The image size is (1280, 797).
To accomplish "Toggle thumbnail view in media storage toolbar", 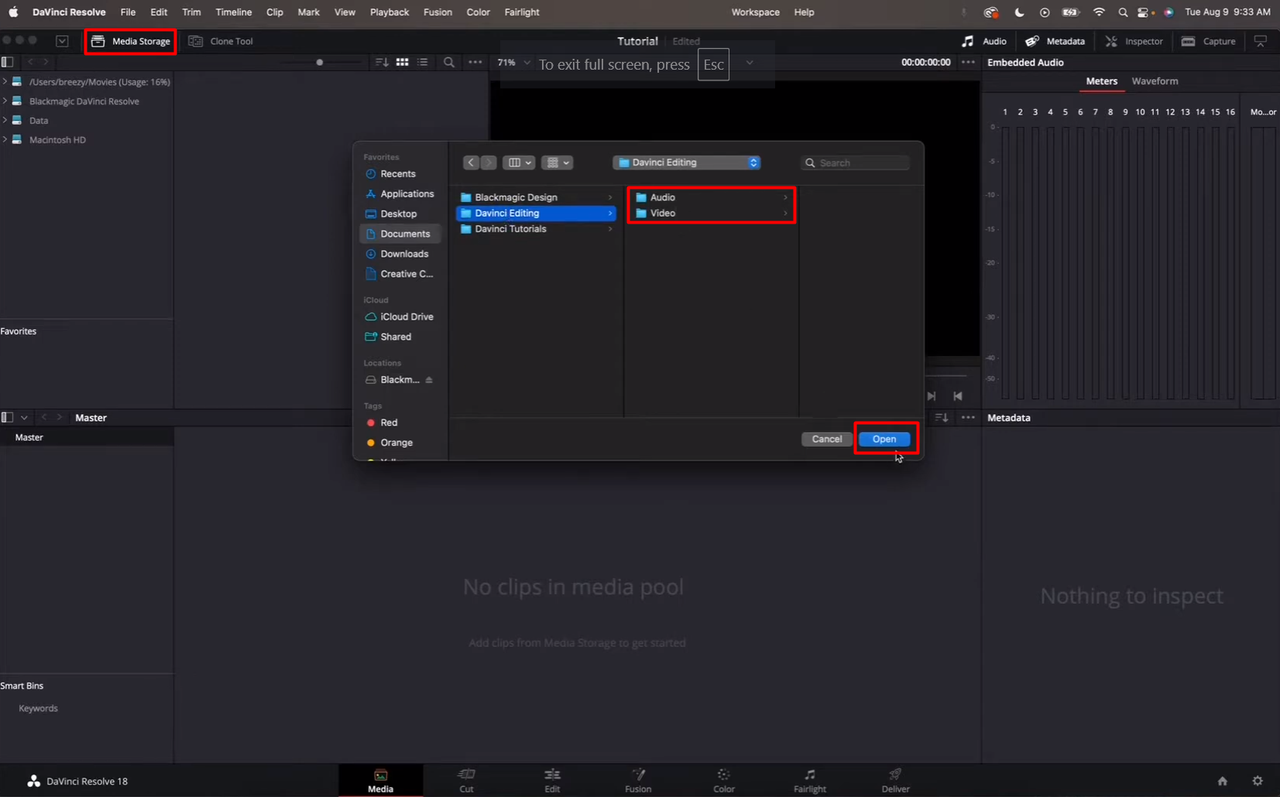I will 402,62.
